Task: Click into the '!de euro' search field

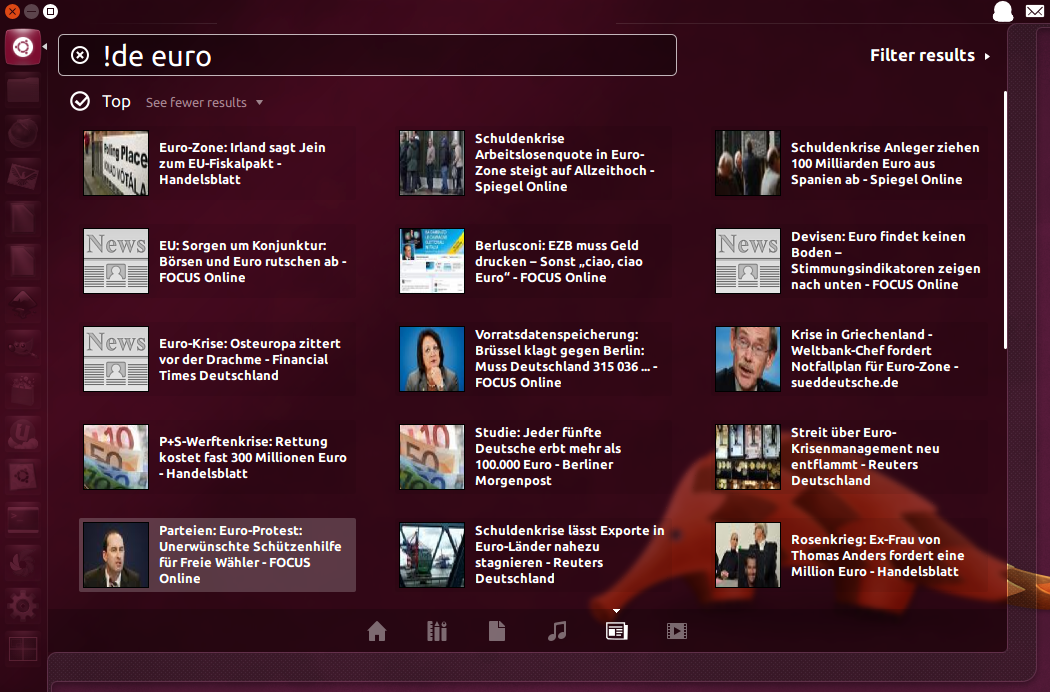Action: 380,55
